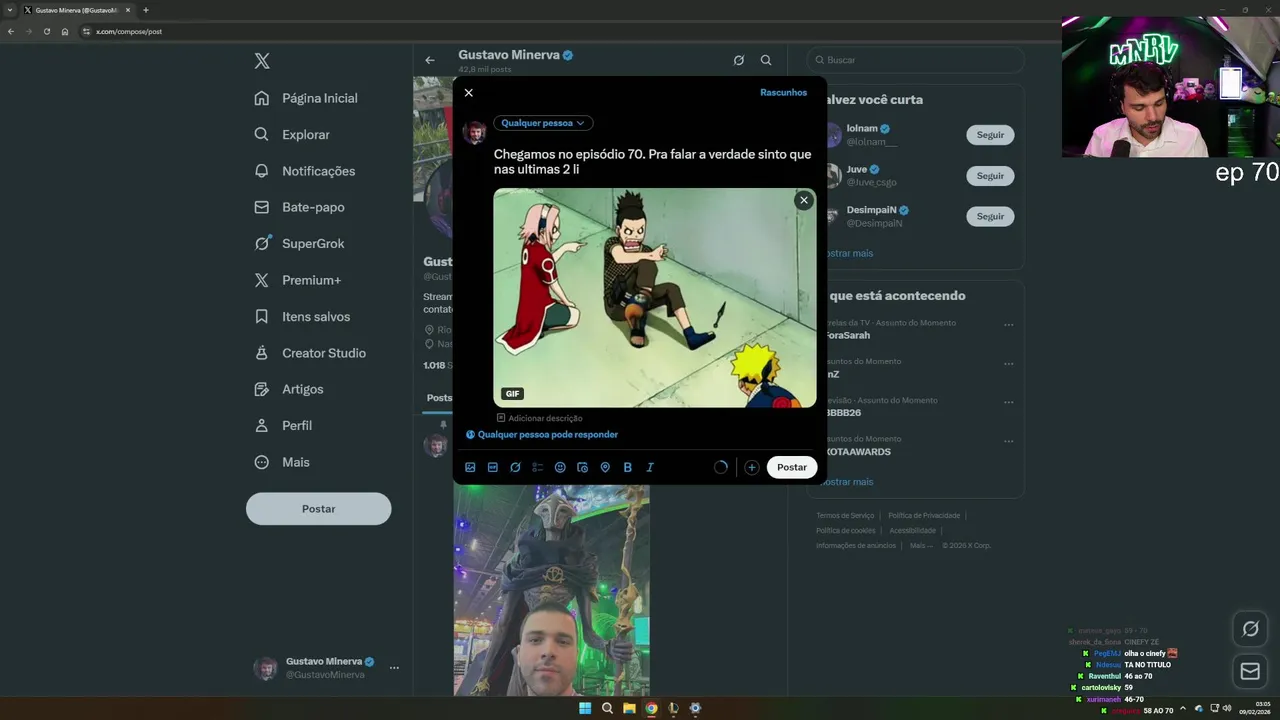This screenshot has width=1280, height=720.
Task: Open Perfil in the sidebar
Action: 284,425
